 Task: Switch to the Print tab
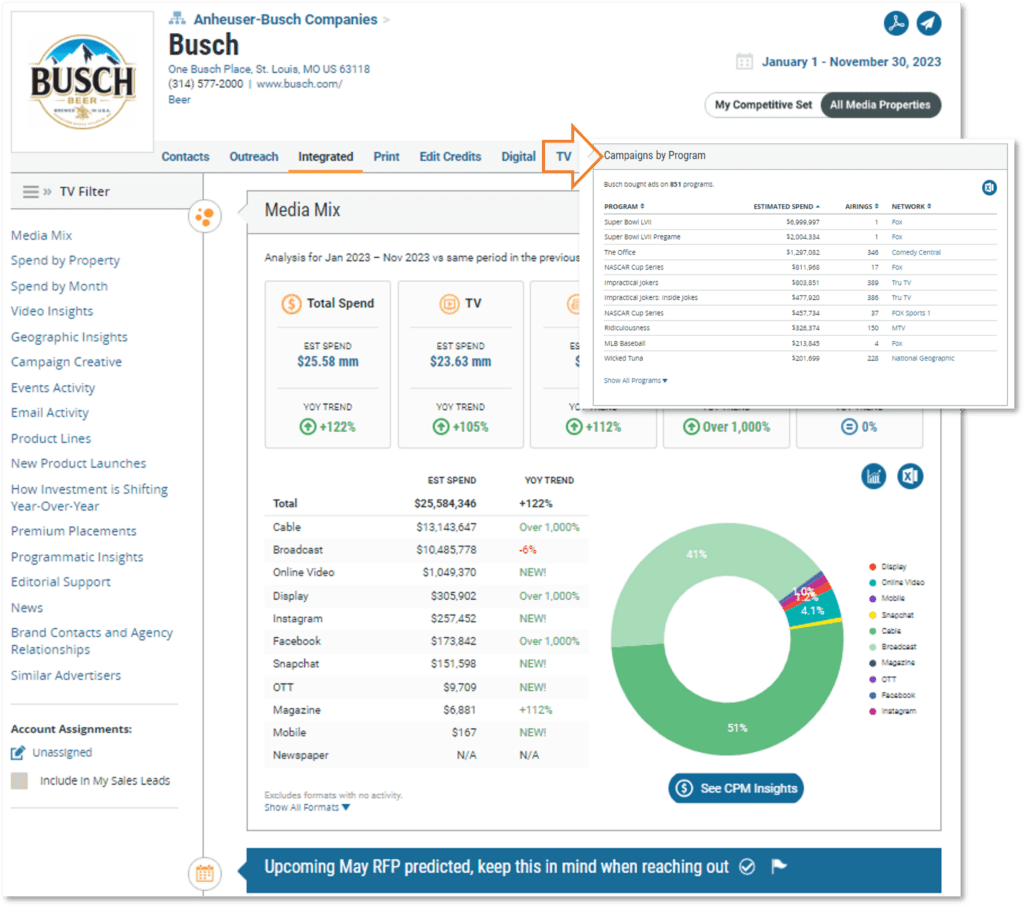[387, 157]
